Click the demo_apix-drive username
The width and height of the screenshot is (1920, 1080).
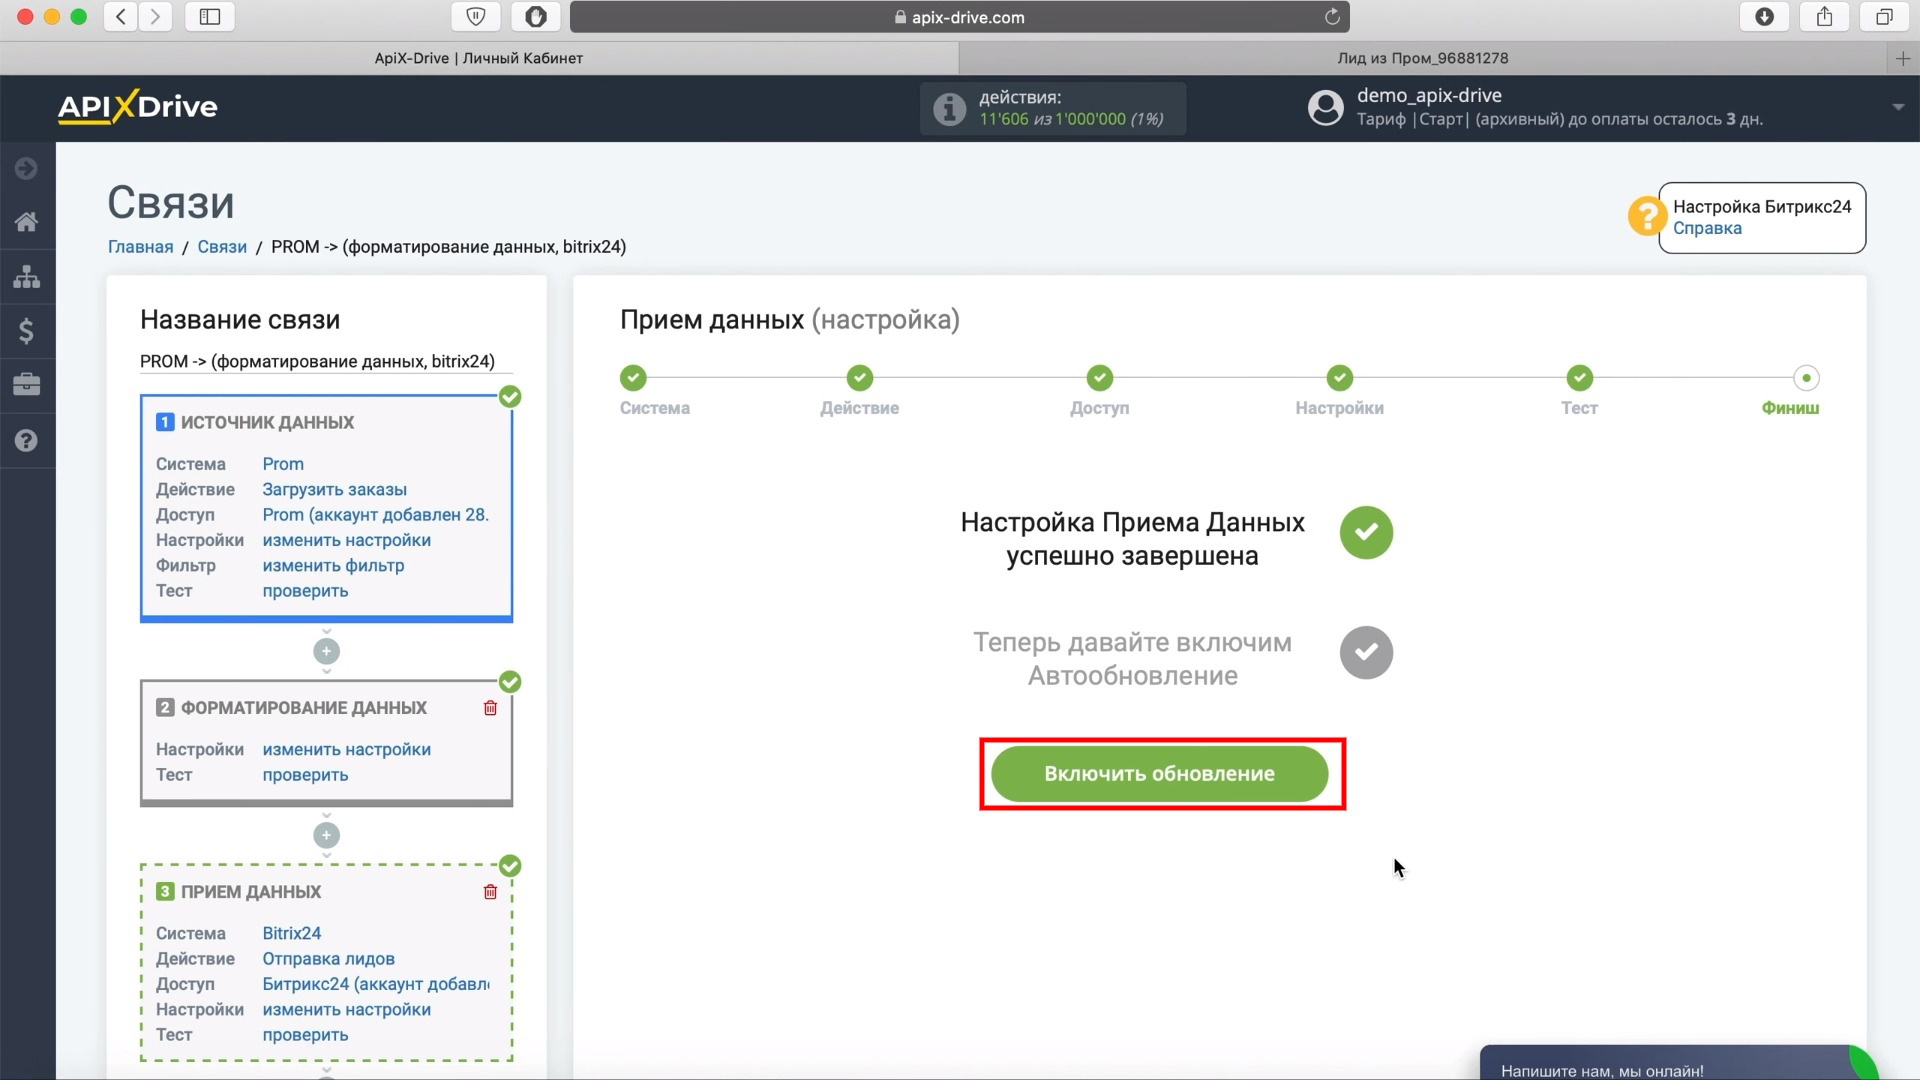1429,96
